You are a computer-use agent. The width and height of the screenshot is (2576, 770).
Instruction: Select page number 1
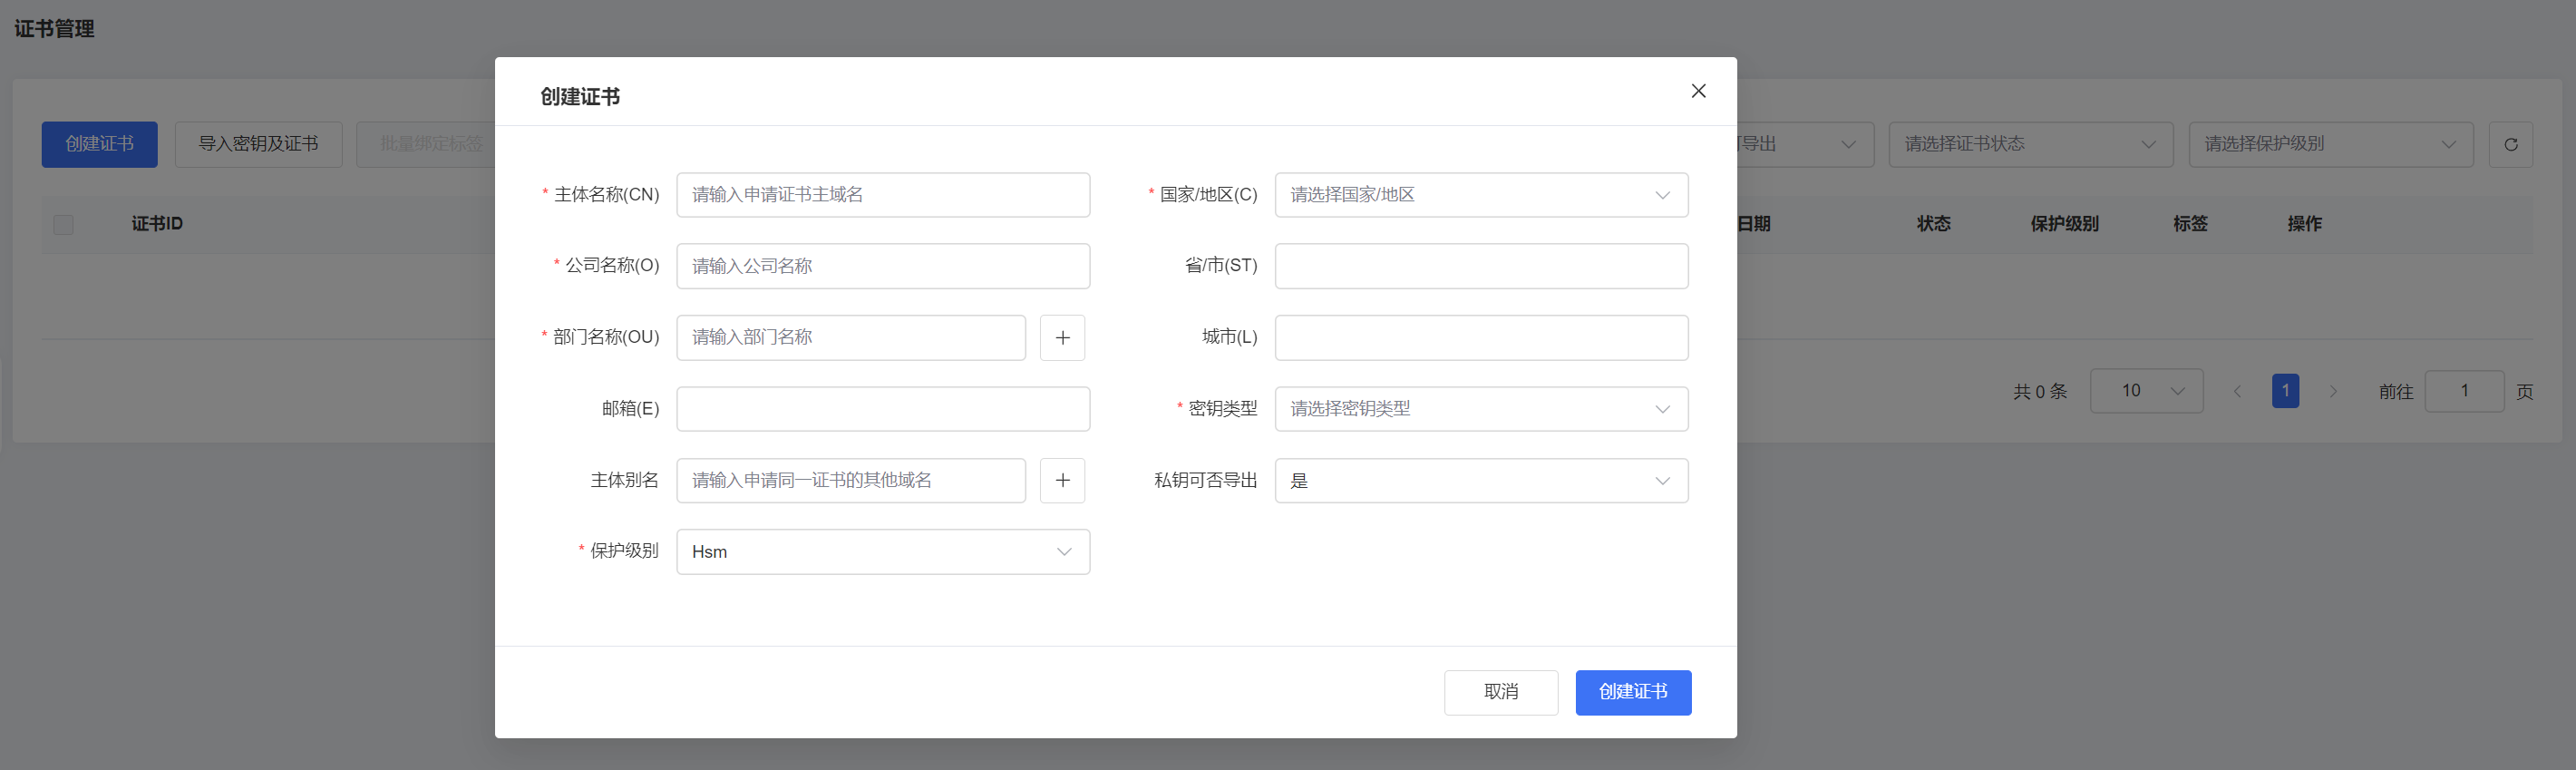tap(2285, 391)
